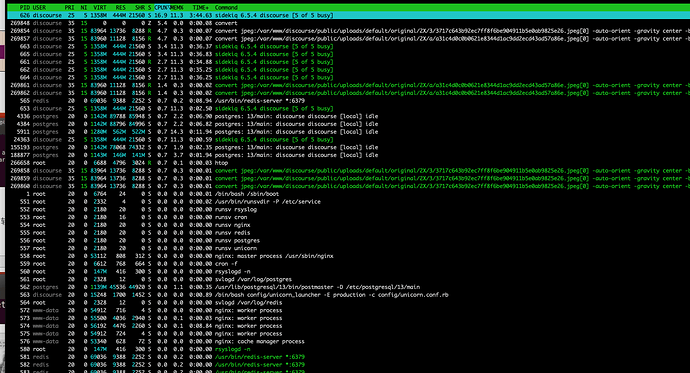The image size is (690, 373).
Task: Select sidekiq thread row PID 665
Action: click(x=349, y=54)
